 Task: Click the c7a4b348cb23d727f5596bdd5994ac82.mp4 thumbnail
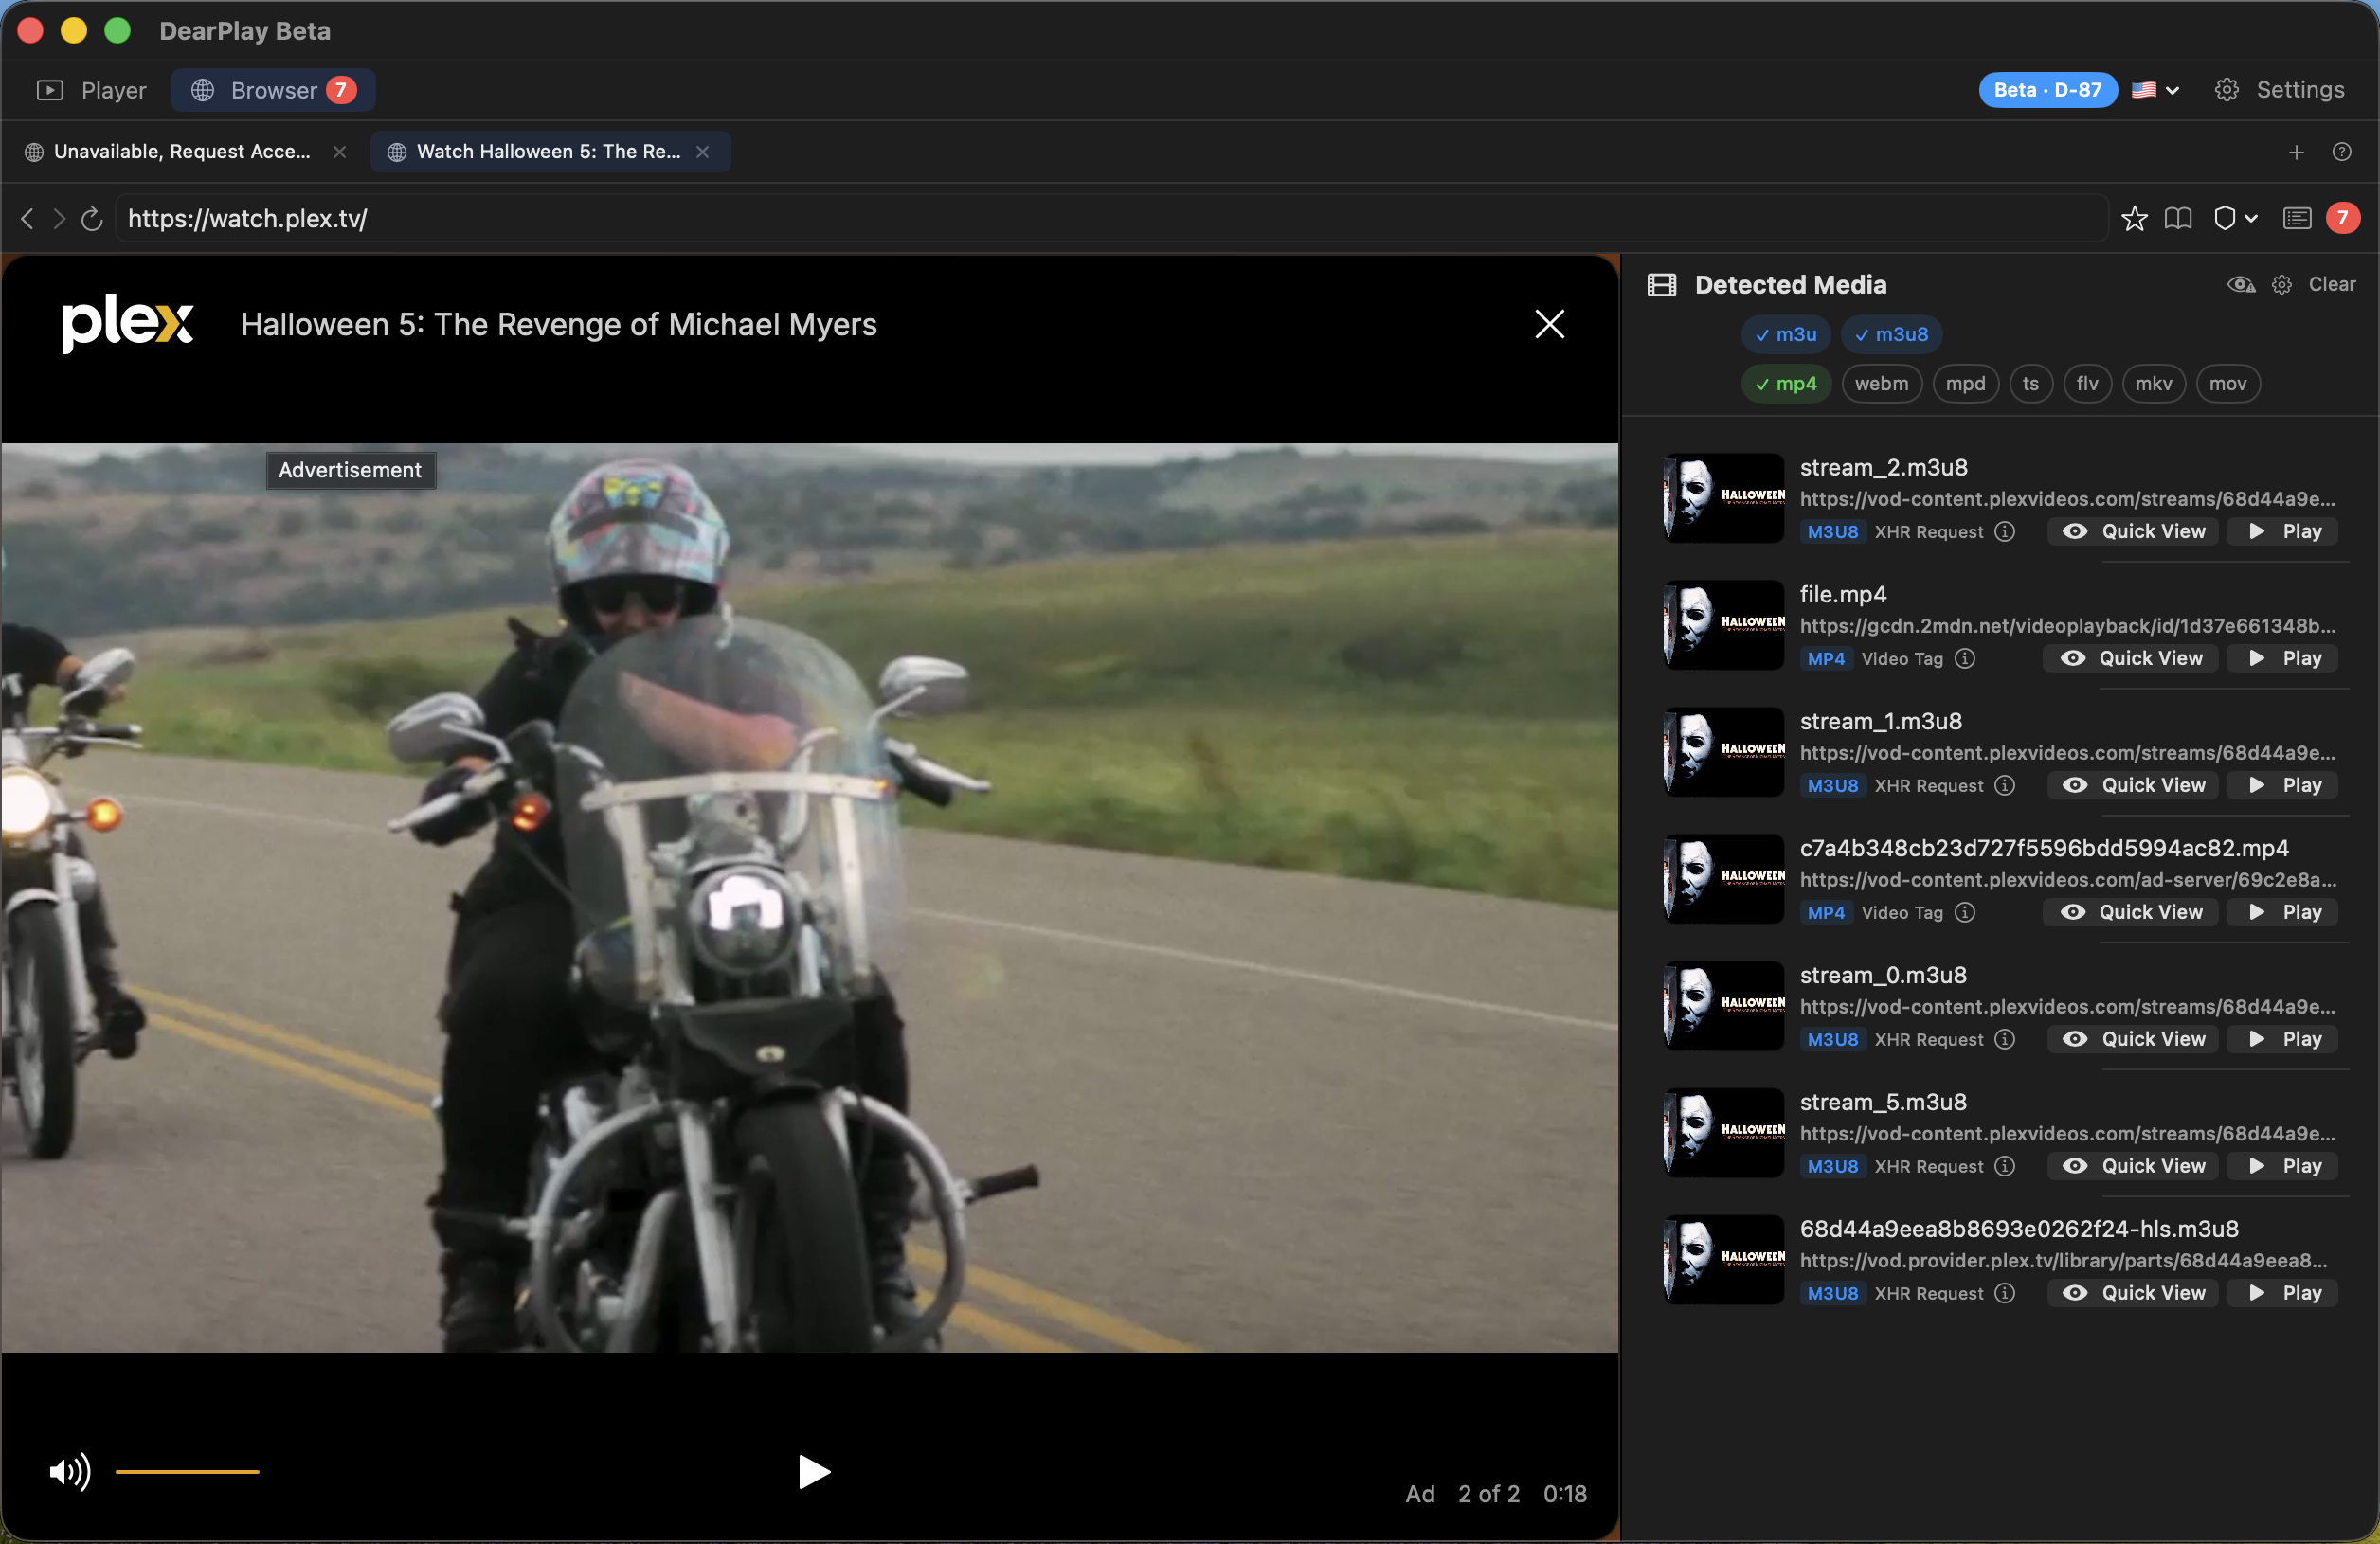(1724, 879)
